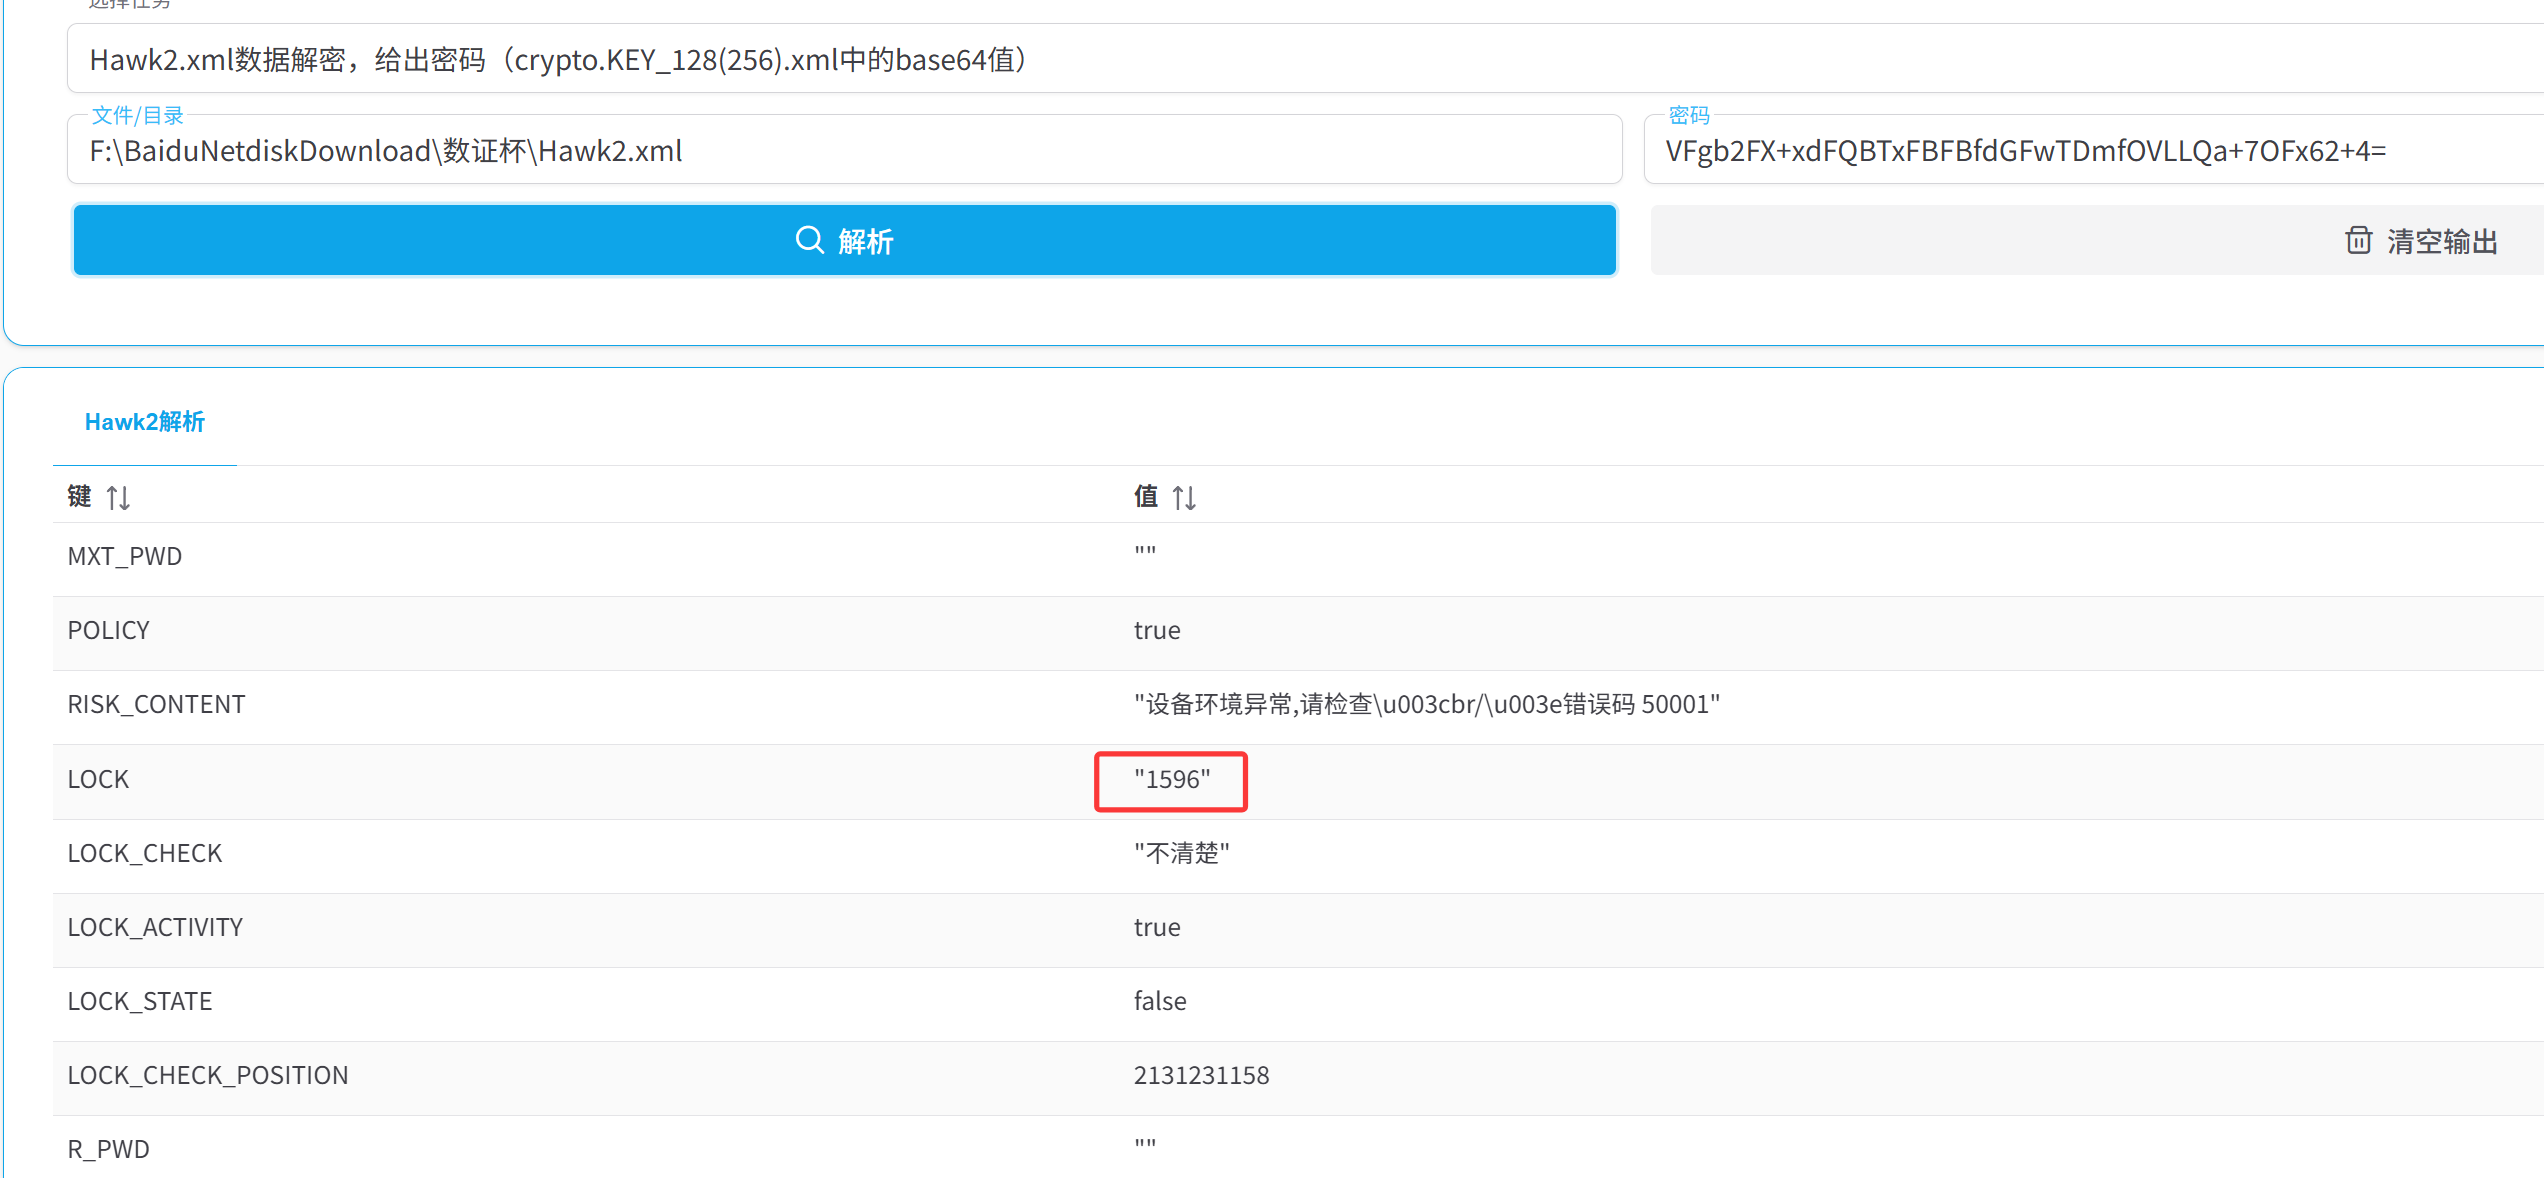Click the magnifier icon on 解析 button

pyautogui.click(x=809, y=240)
